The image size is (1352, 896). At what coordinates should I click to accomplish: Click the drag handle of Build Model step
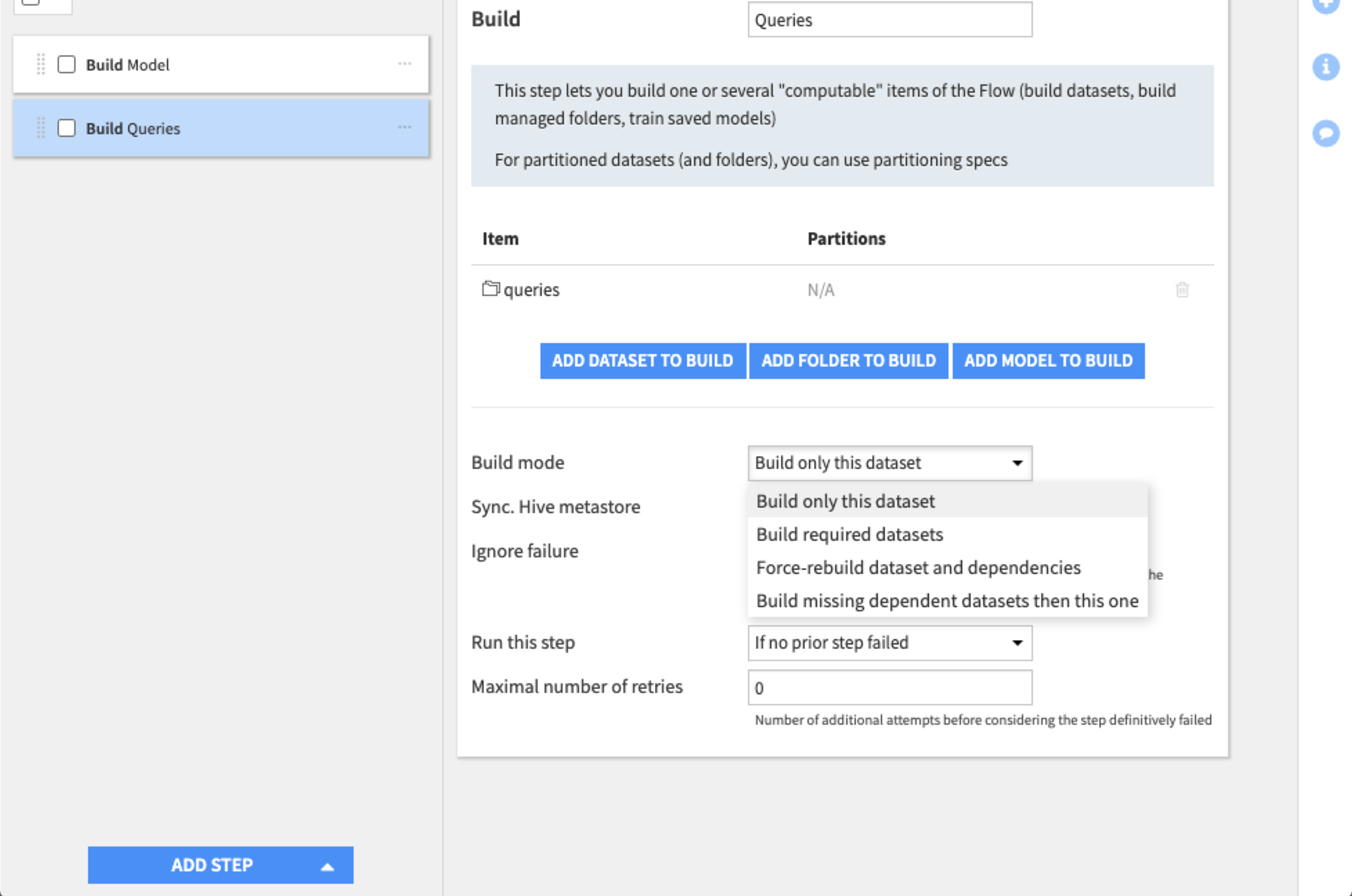coord(41,65)
